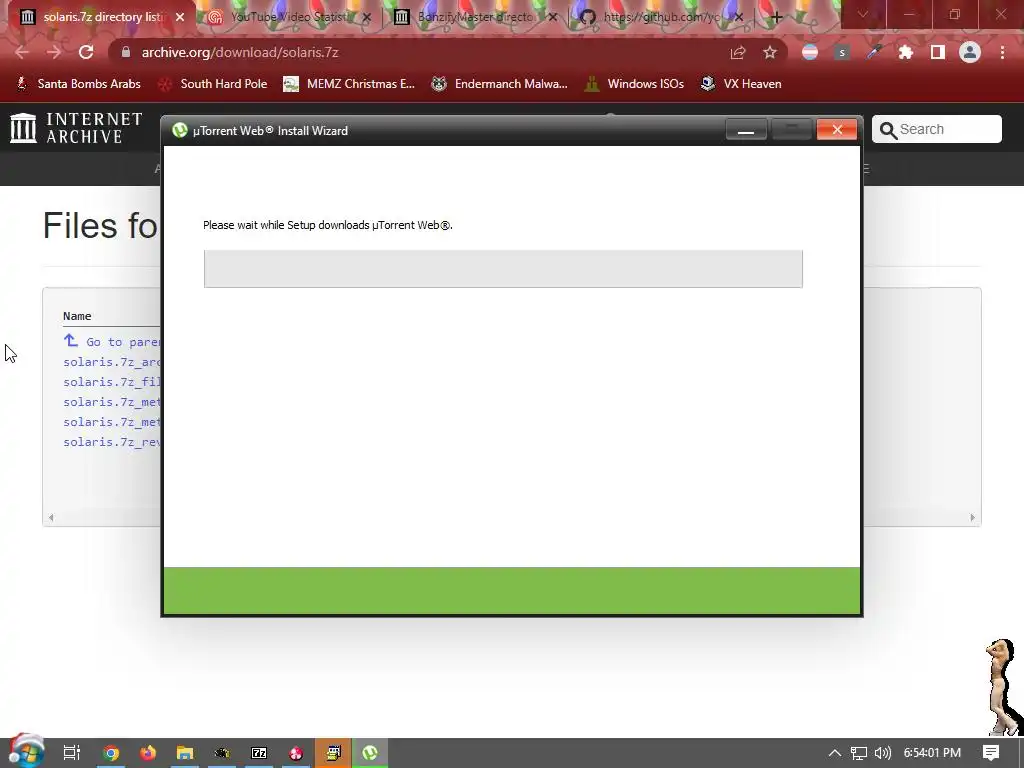The width and height of the screenshot is (1024, 768).
Task: Open a new browser tab
Action: click(x=776, y=17)
